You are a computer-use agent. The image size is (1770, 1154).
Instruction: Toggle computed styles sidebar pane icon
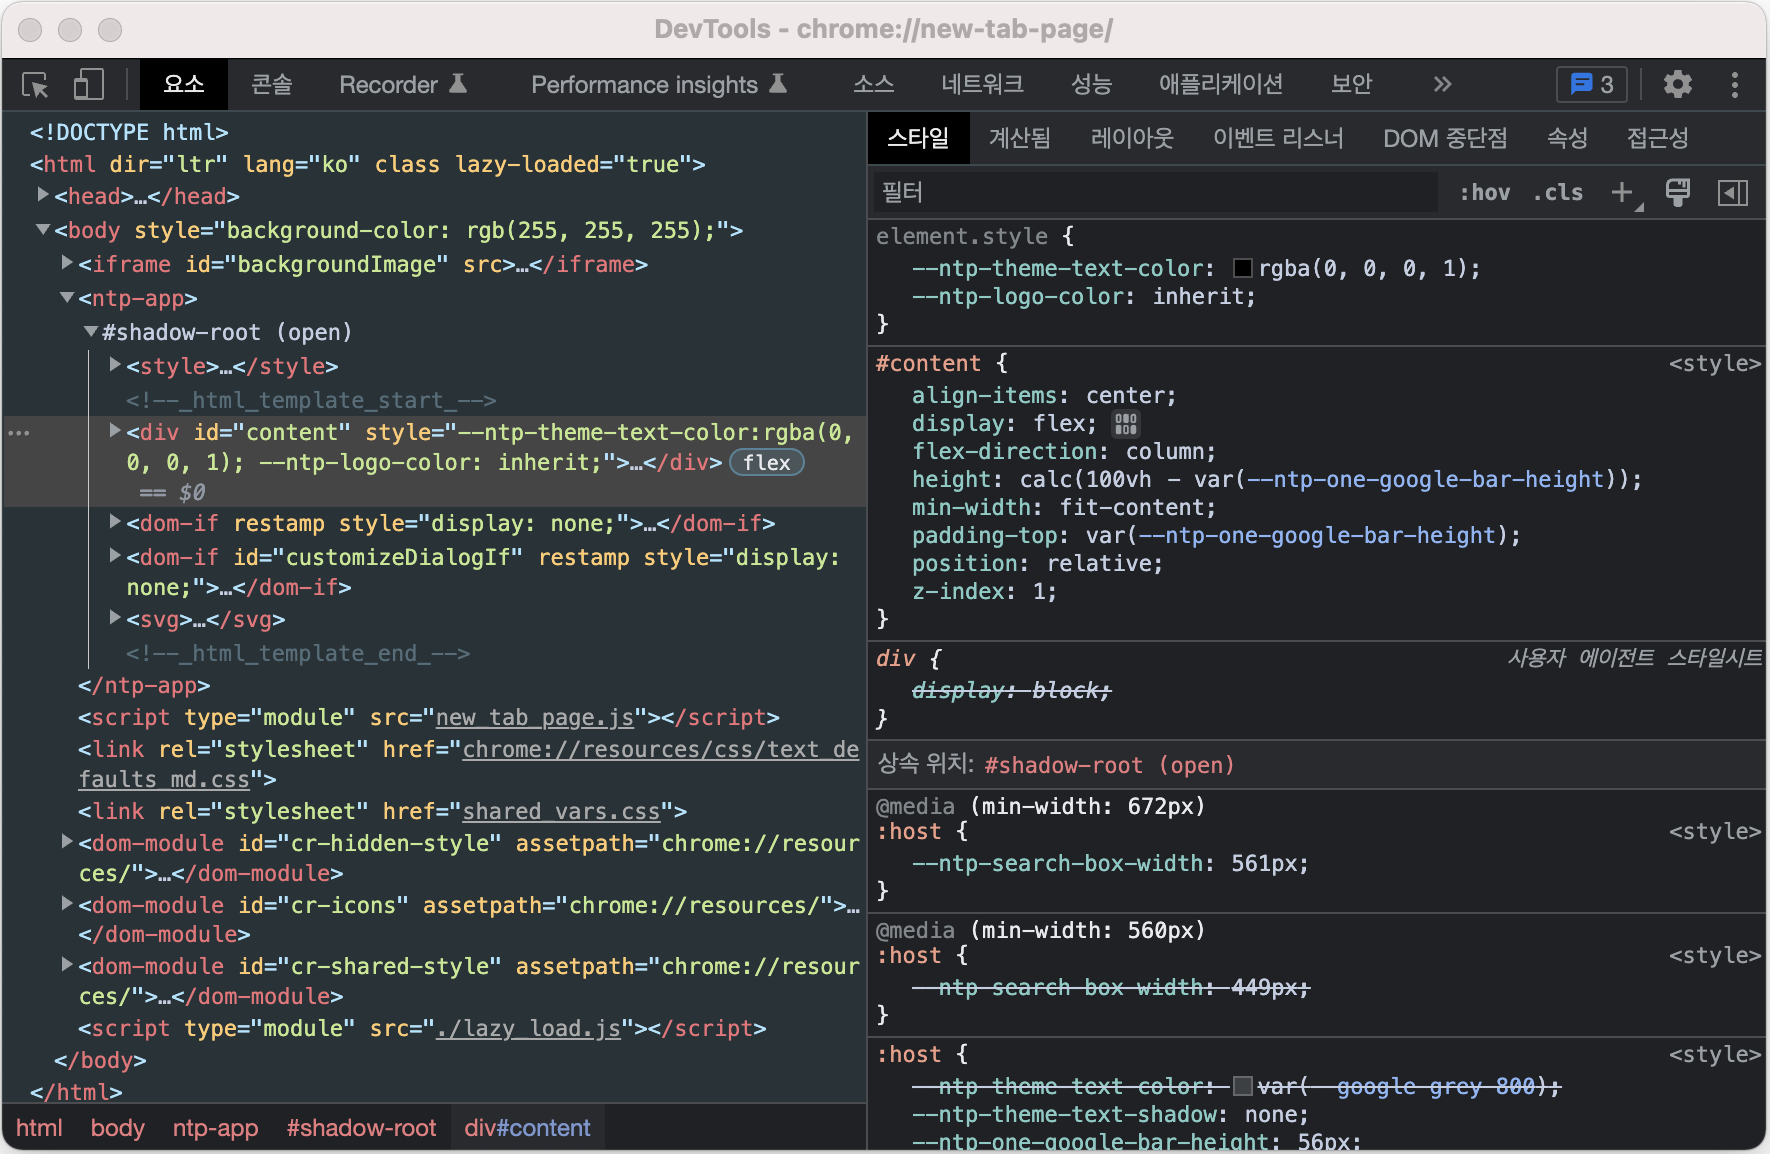1733,192
